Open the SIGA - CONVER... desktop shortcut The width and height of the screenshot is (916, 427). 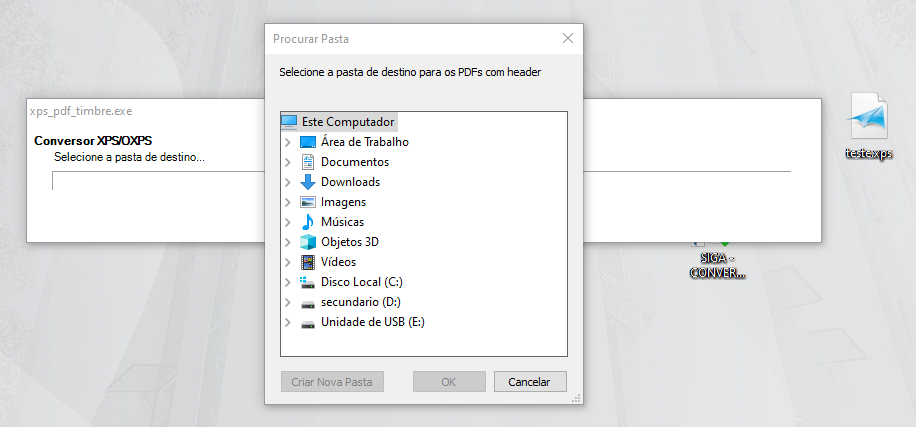718,265
